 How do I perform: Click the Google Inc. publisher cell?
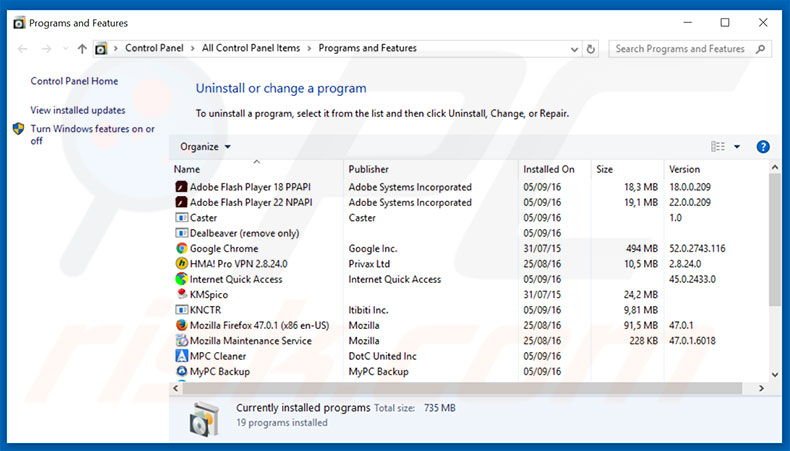coord(373,248)
